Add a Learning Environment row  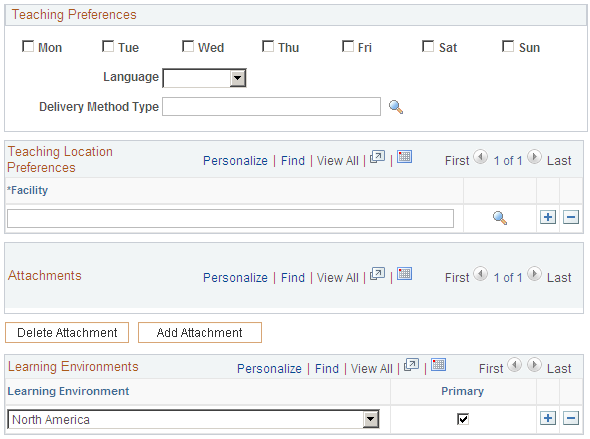tap(548, 418)
